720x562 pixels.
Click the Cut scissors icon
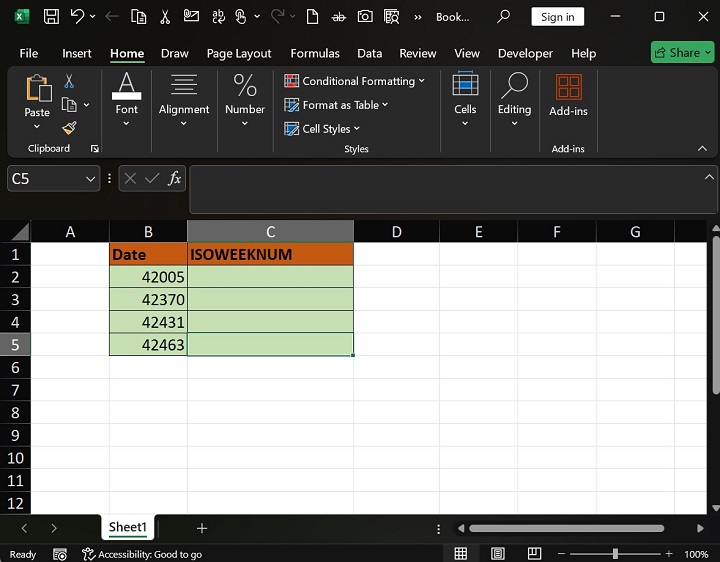click(69, 82)
